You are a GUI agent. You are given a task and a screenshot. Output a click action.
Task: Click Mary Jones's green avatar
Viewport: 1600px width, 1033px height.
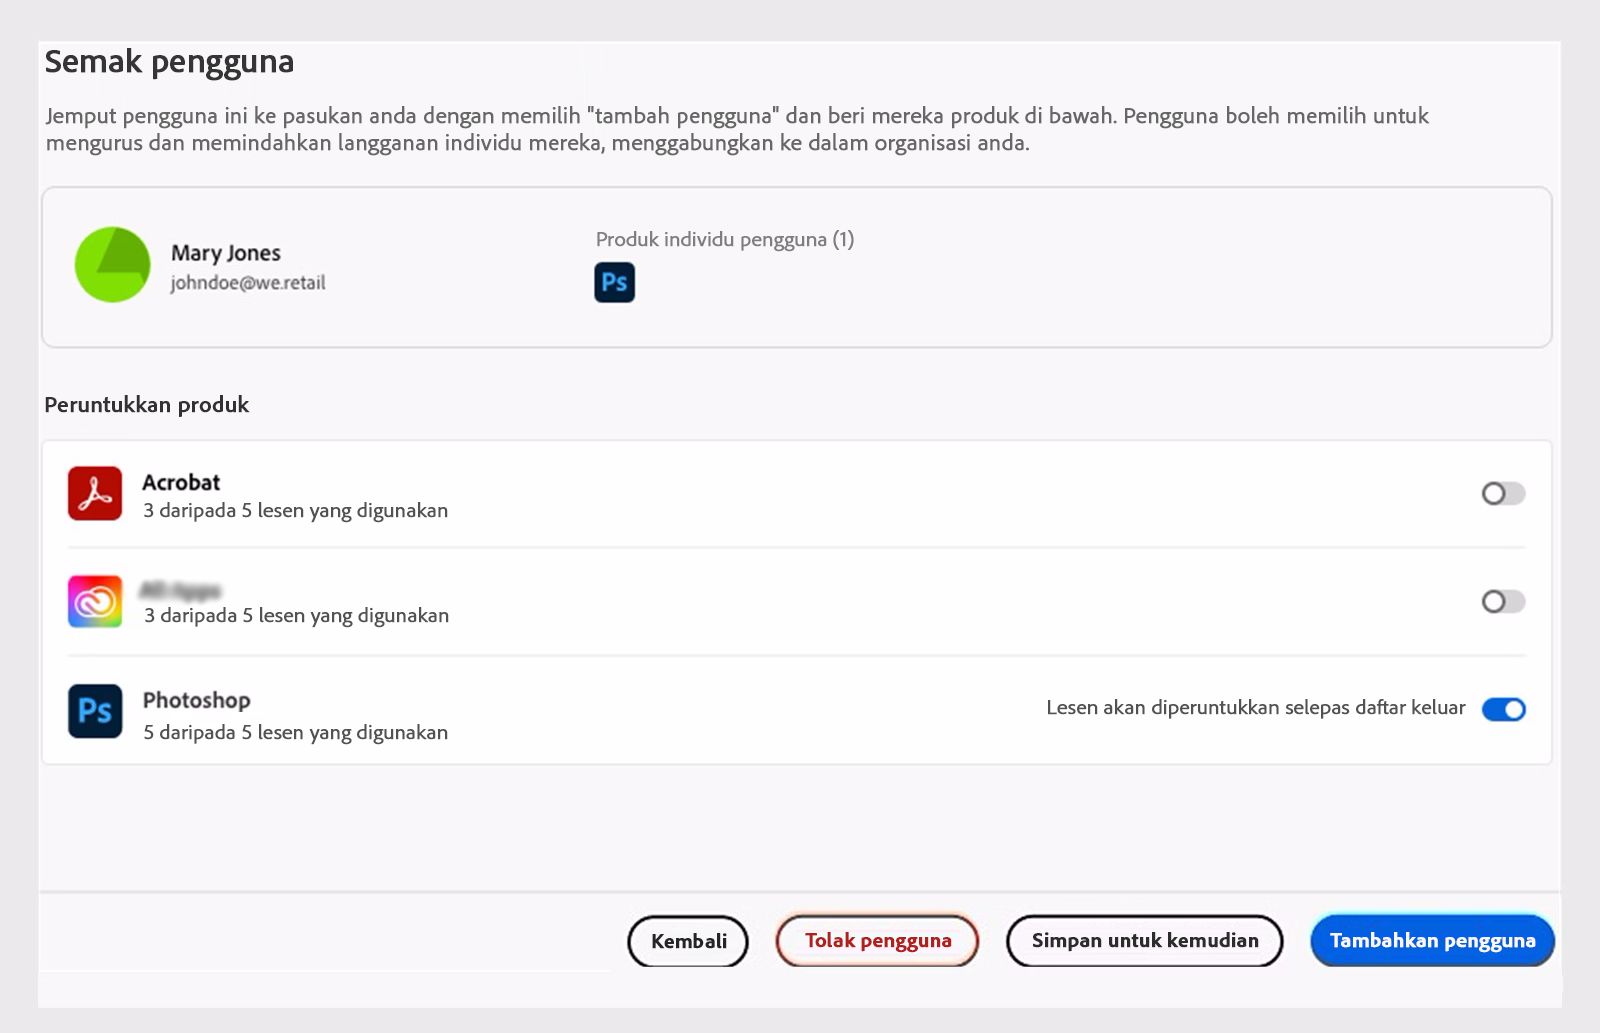coord(112,265)
